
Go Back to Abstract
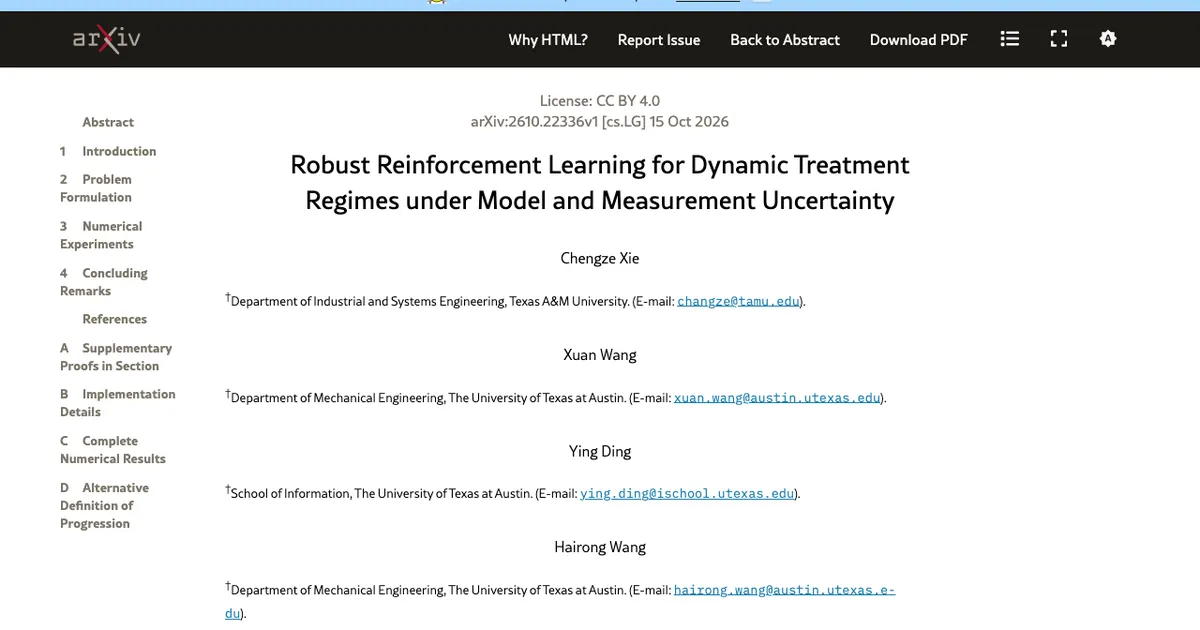pyautogui.click(x=785, y=40)
